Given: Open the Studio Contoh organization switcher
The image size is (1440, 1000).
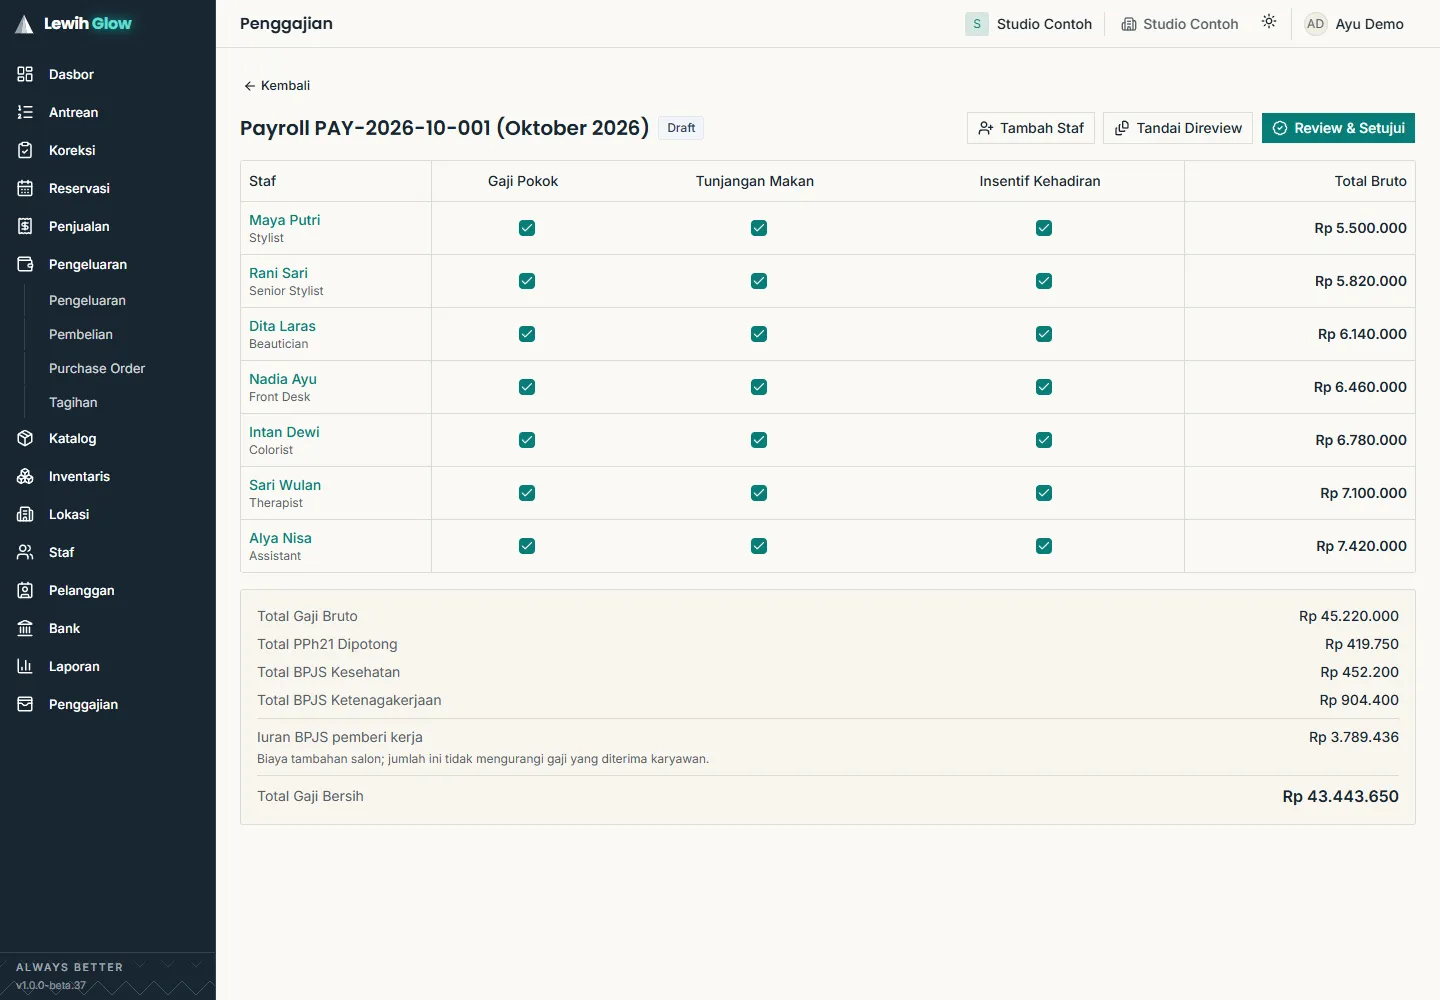Looking at the screenshot, I should pos(1029,24).
